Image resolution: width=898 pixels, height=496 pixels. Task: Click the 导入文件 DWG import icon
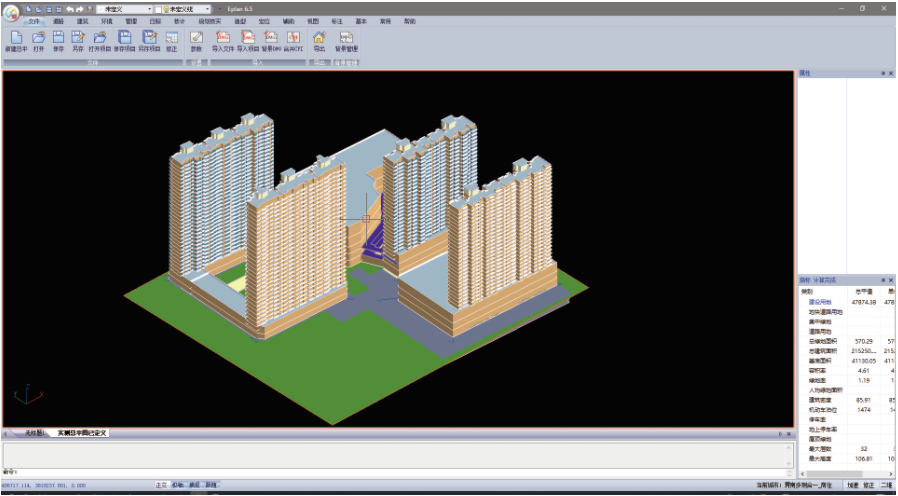point(222,37)
